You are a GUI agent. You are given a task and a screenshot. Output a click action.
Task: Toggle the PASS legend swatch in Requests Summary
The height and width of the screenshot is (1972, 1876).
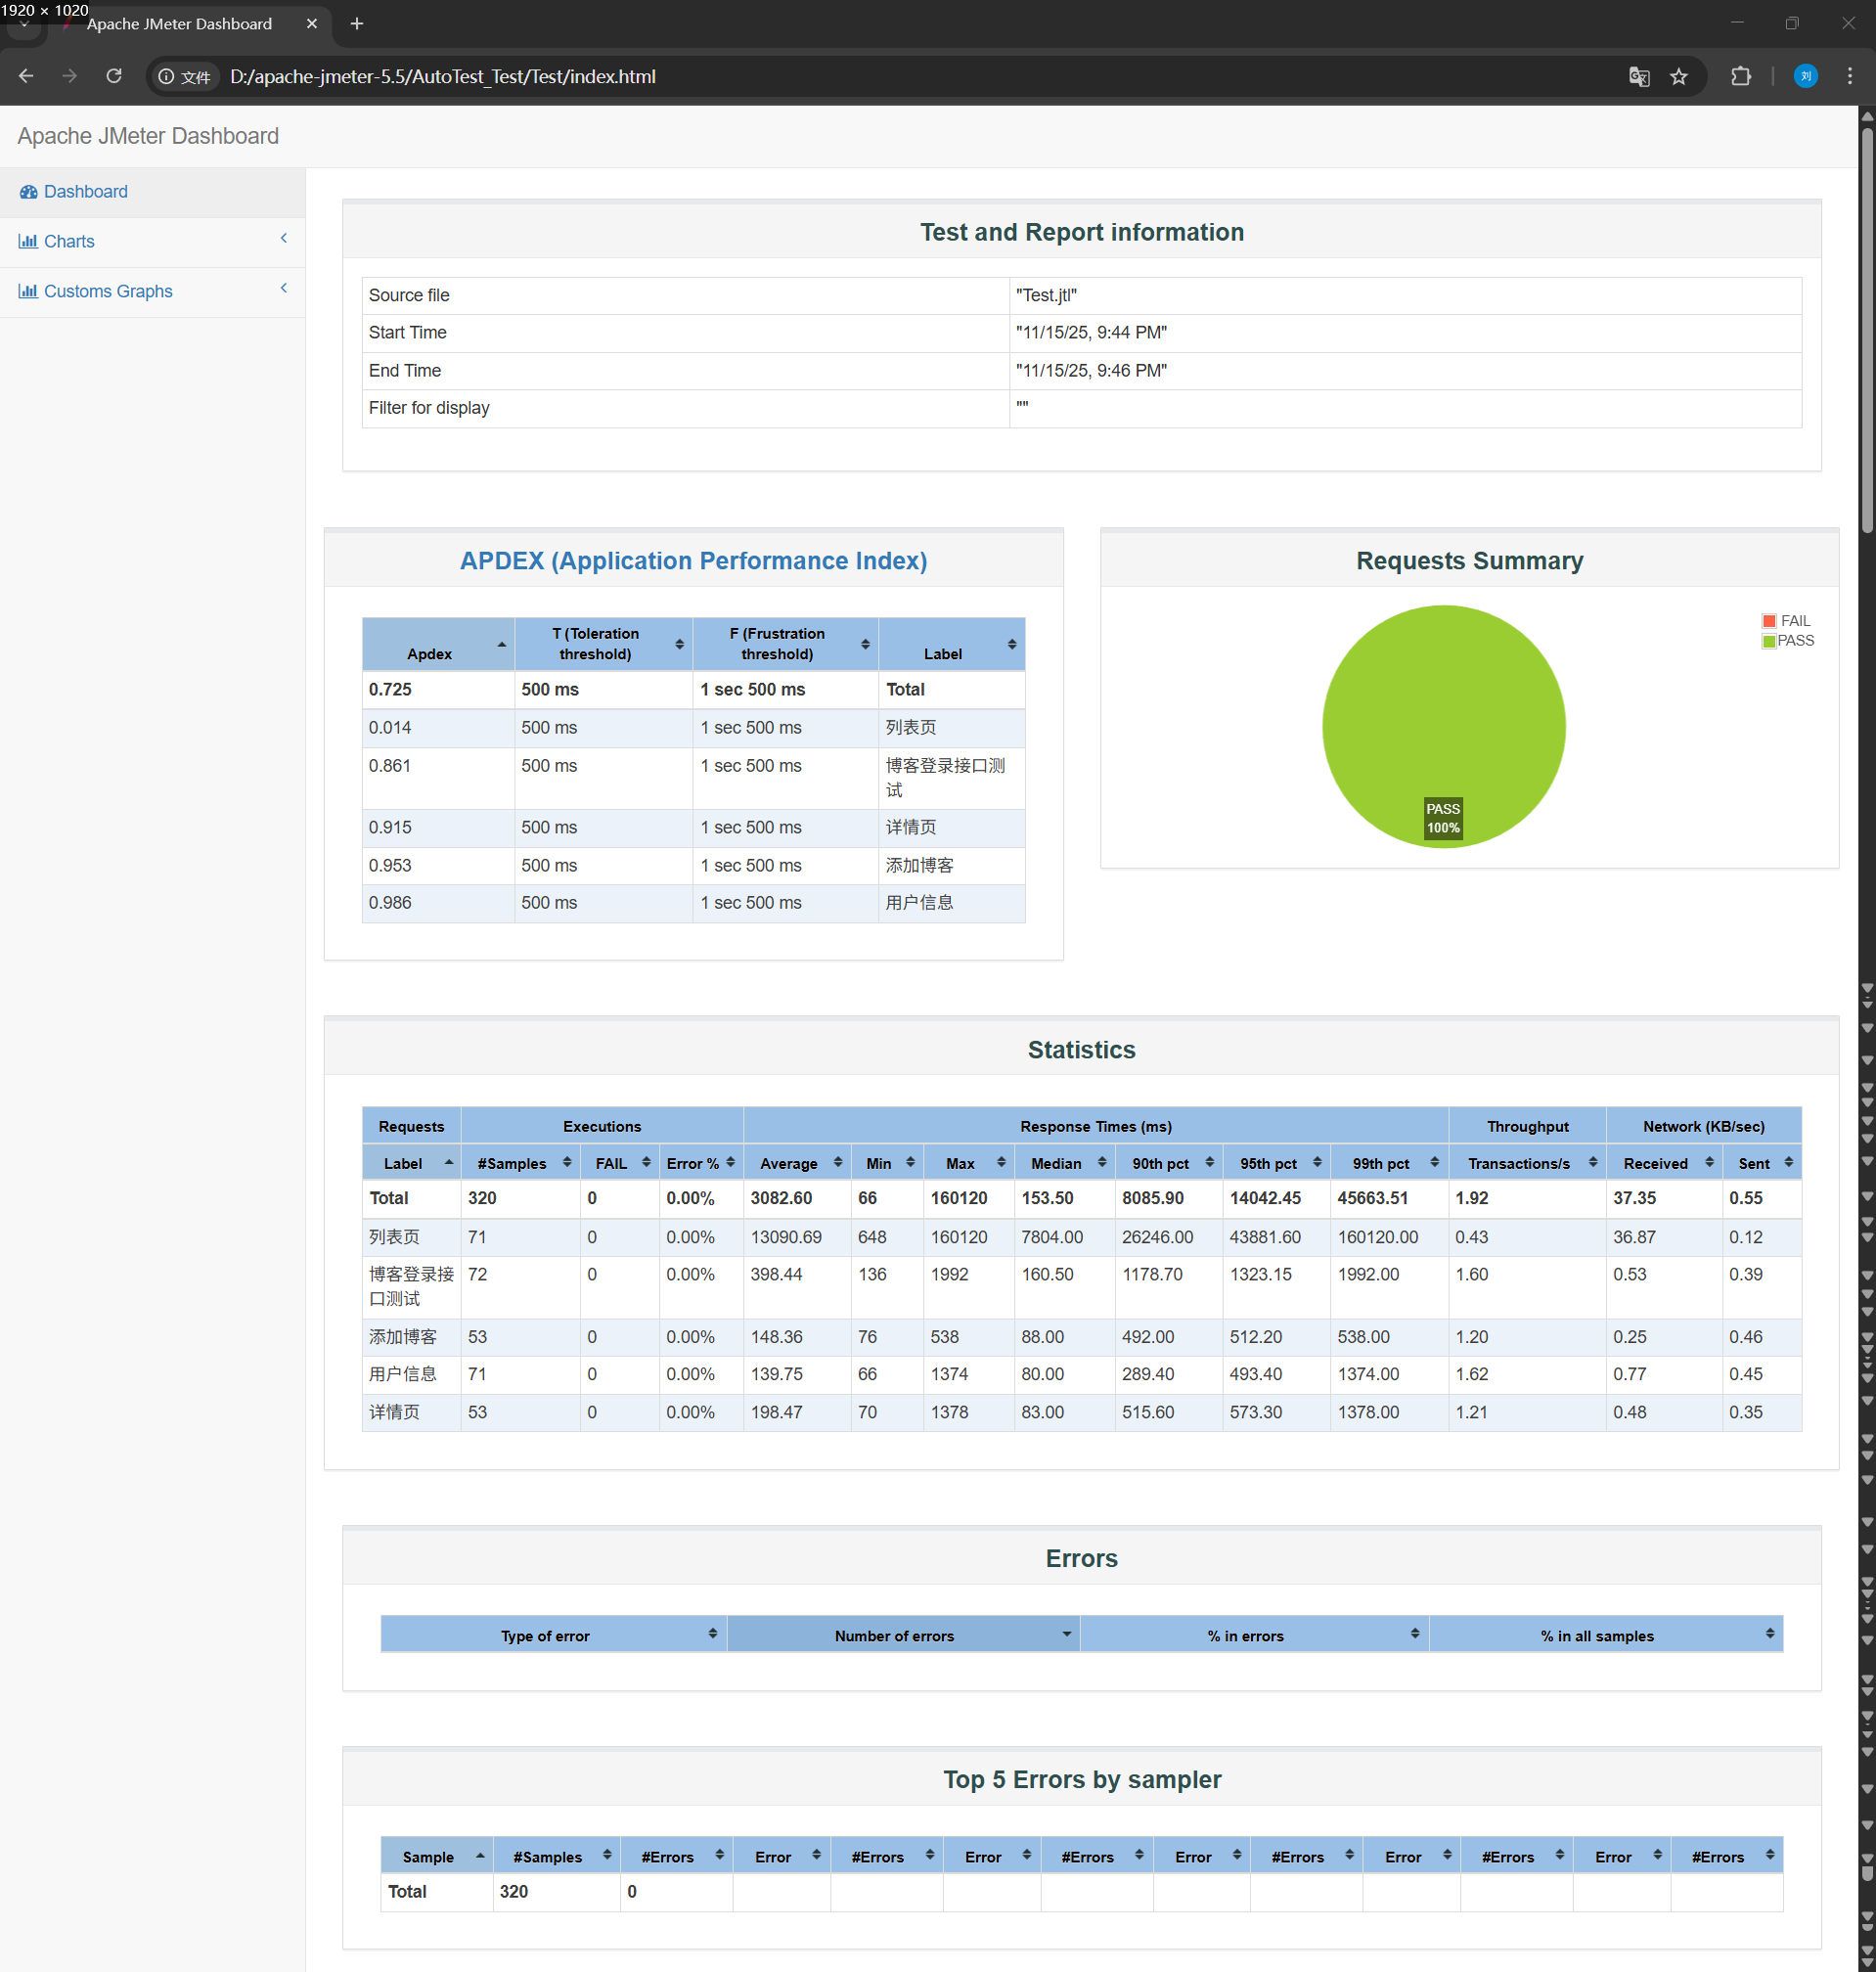[1769, 641]
